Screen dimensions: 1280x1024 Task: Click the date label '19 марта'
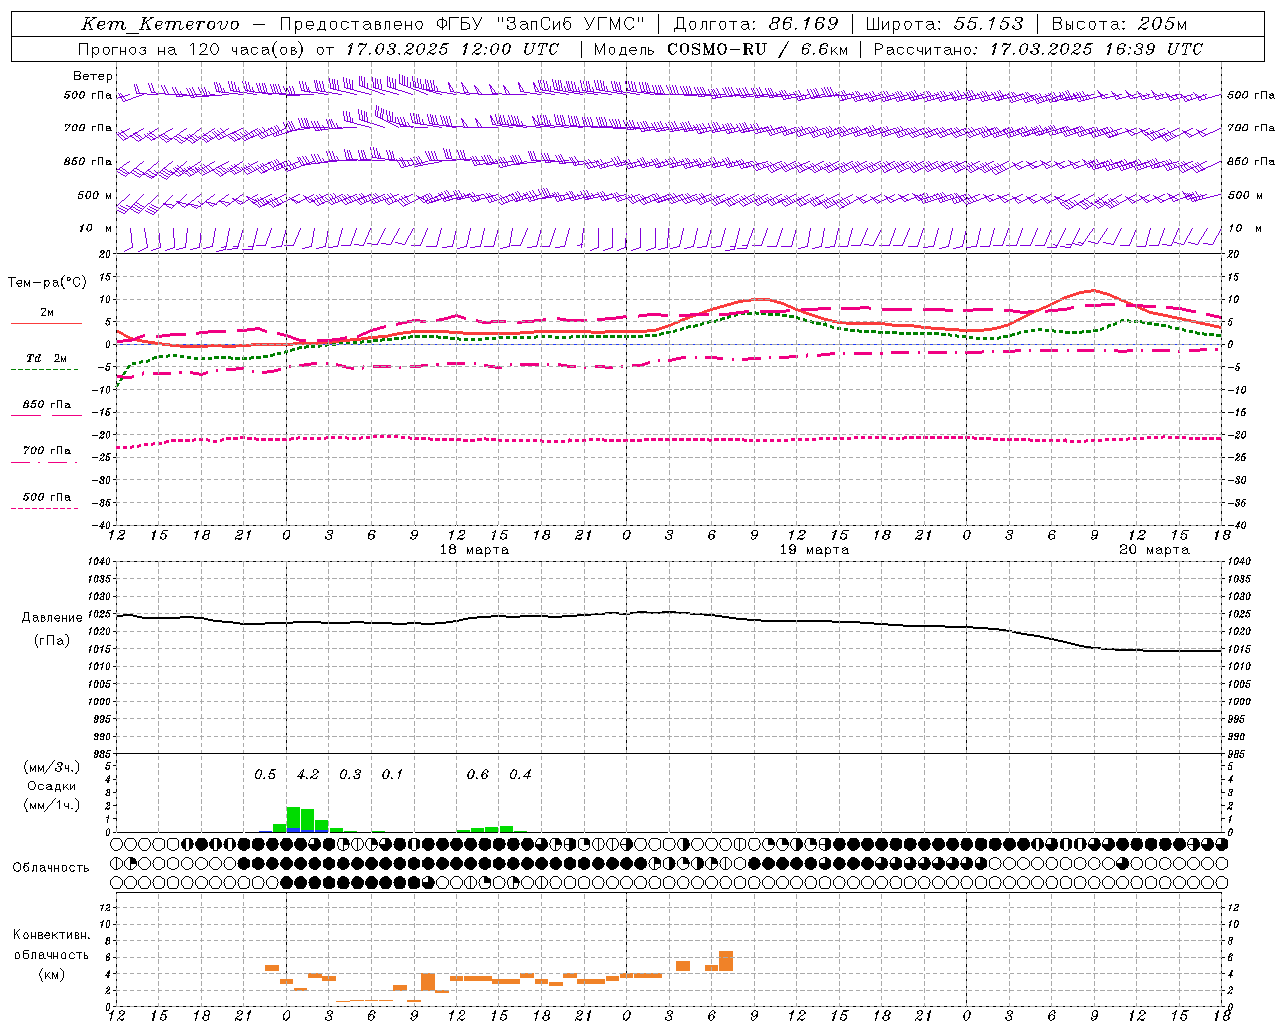[814, 550]
